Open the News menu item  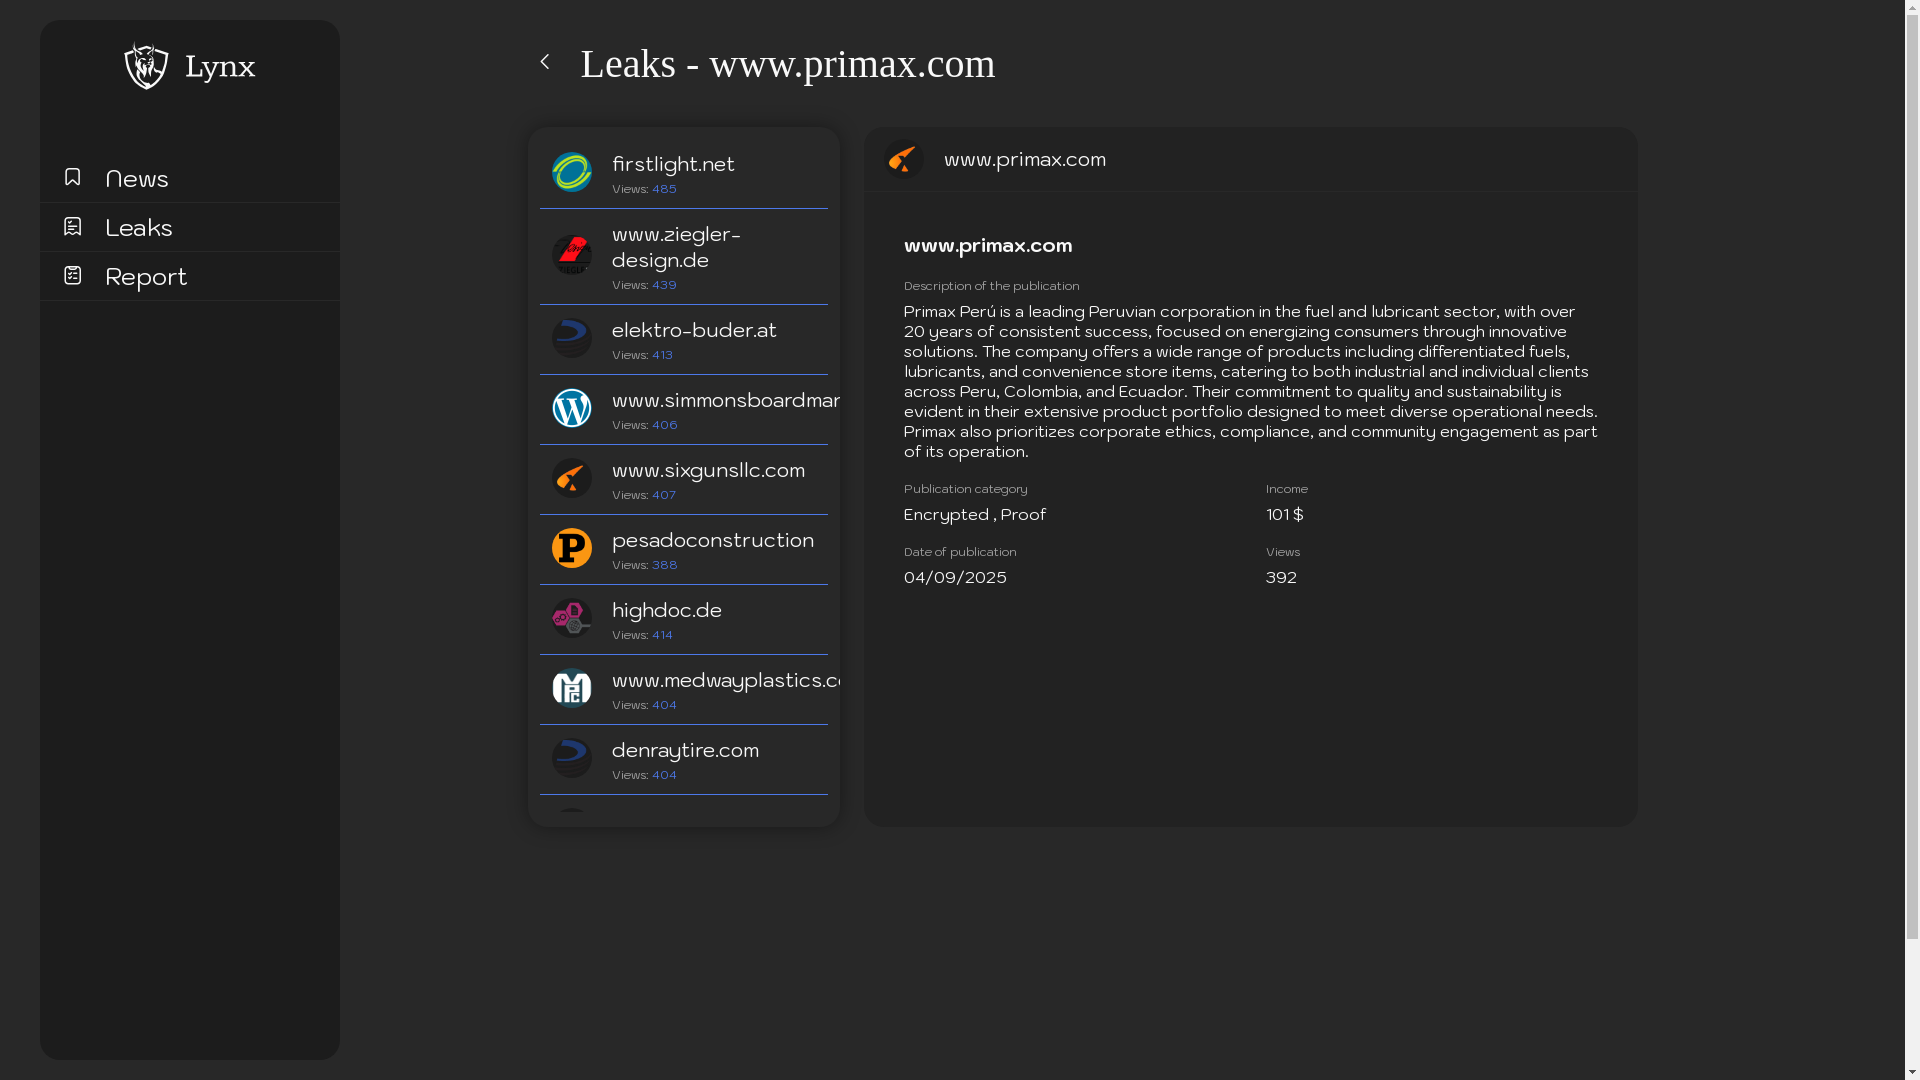point(137,178)
